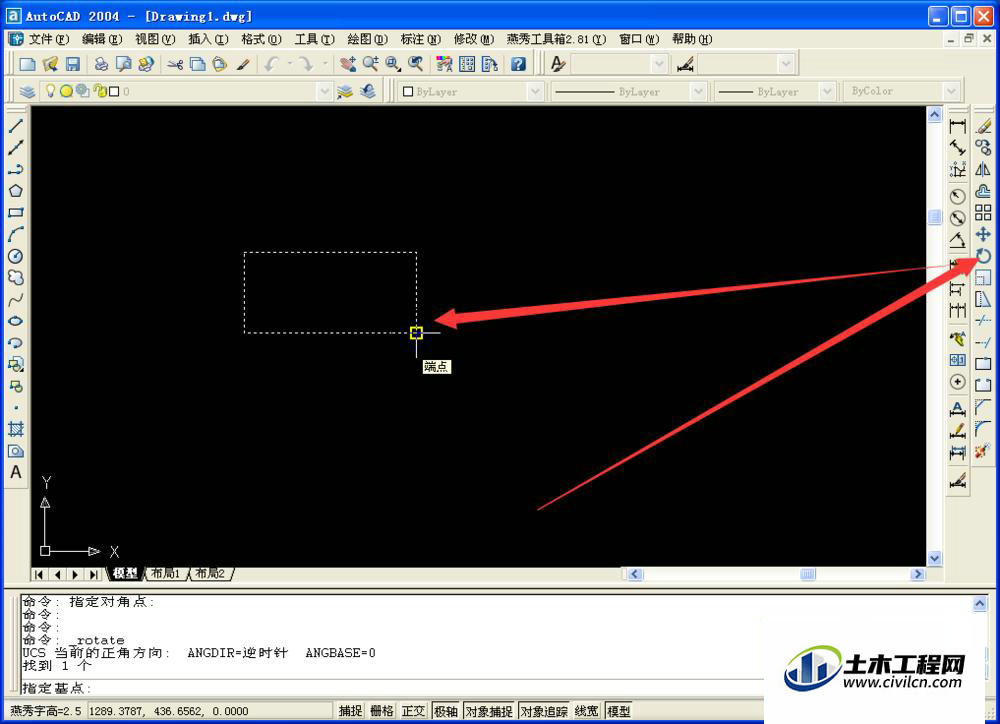Image resolution: width=1000 pixels, height=724 pixels.
Task: Click the Match Properties brush icon
Action: pyautogui.click(x=243, y=64)
